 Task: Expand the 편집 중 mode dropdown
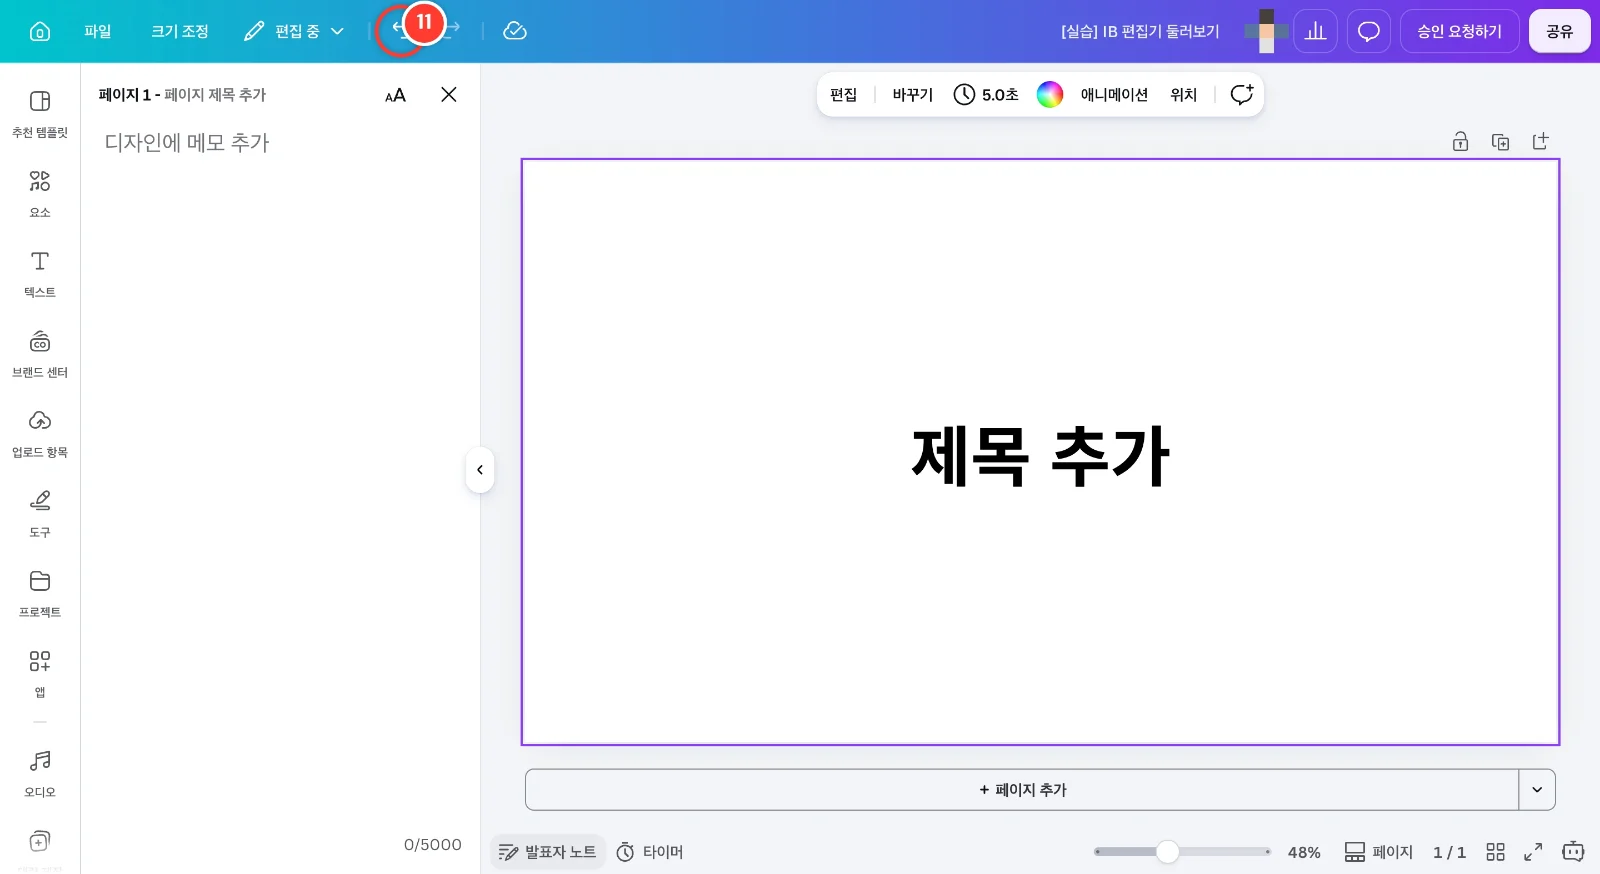(294, 31)
